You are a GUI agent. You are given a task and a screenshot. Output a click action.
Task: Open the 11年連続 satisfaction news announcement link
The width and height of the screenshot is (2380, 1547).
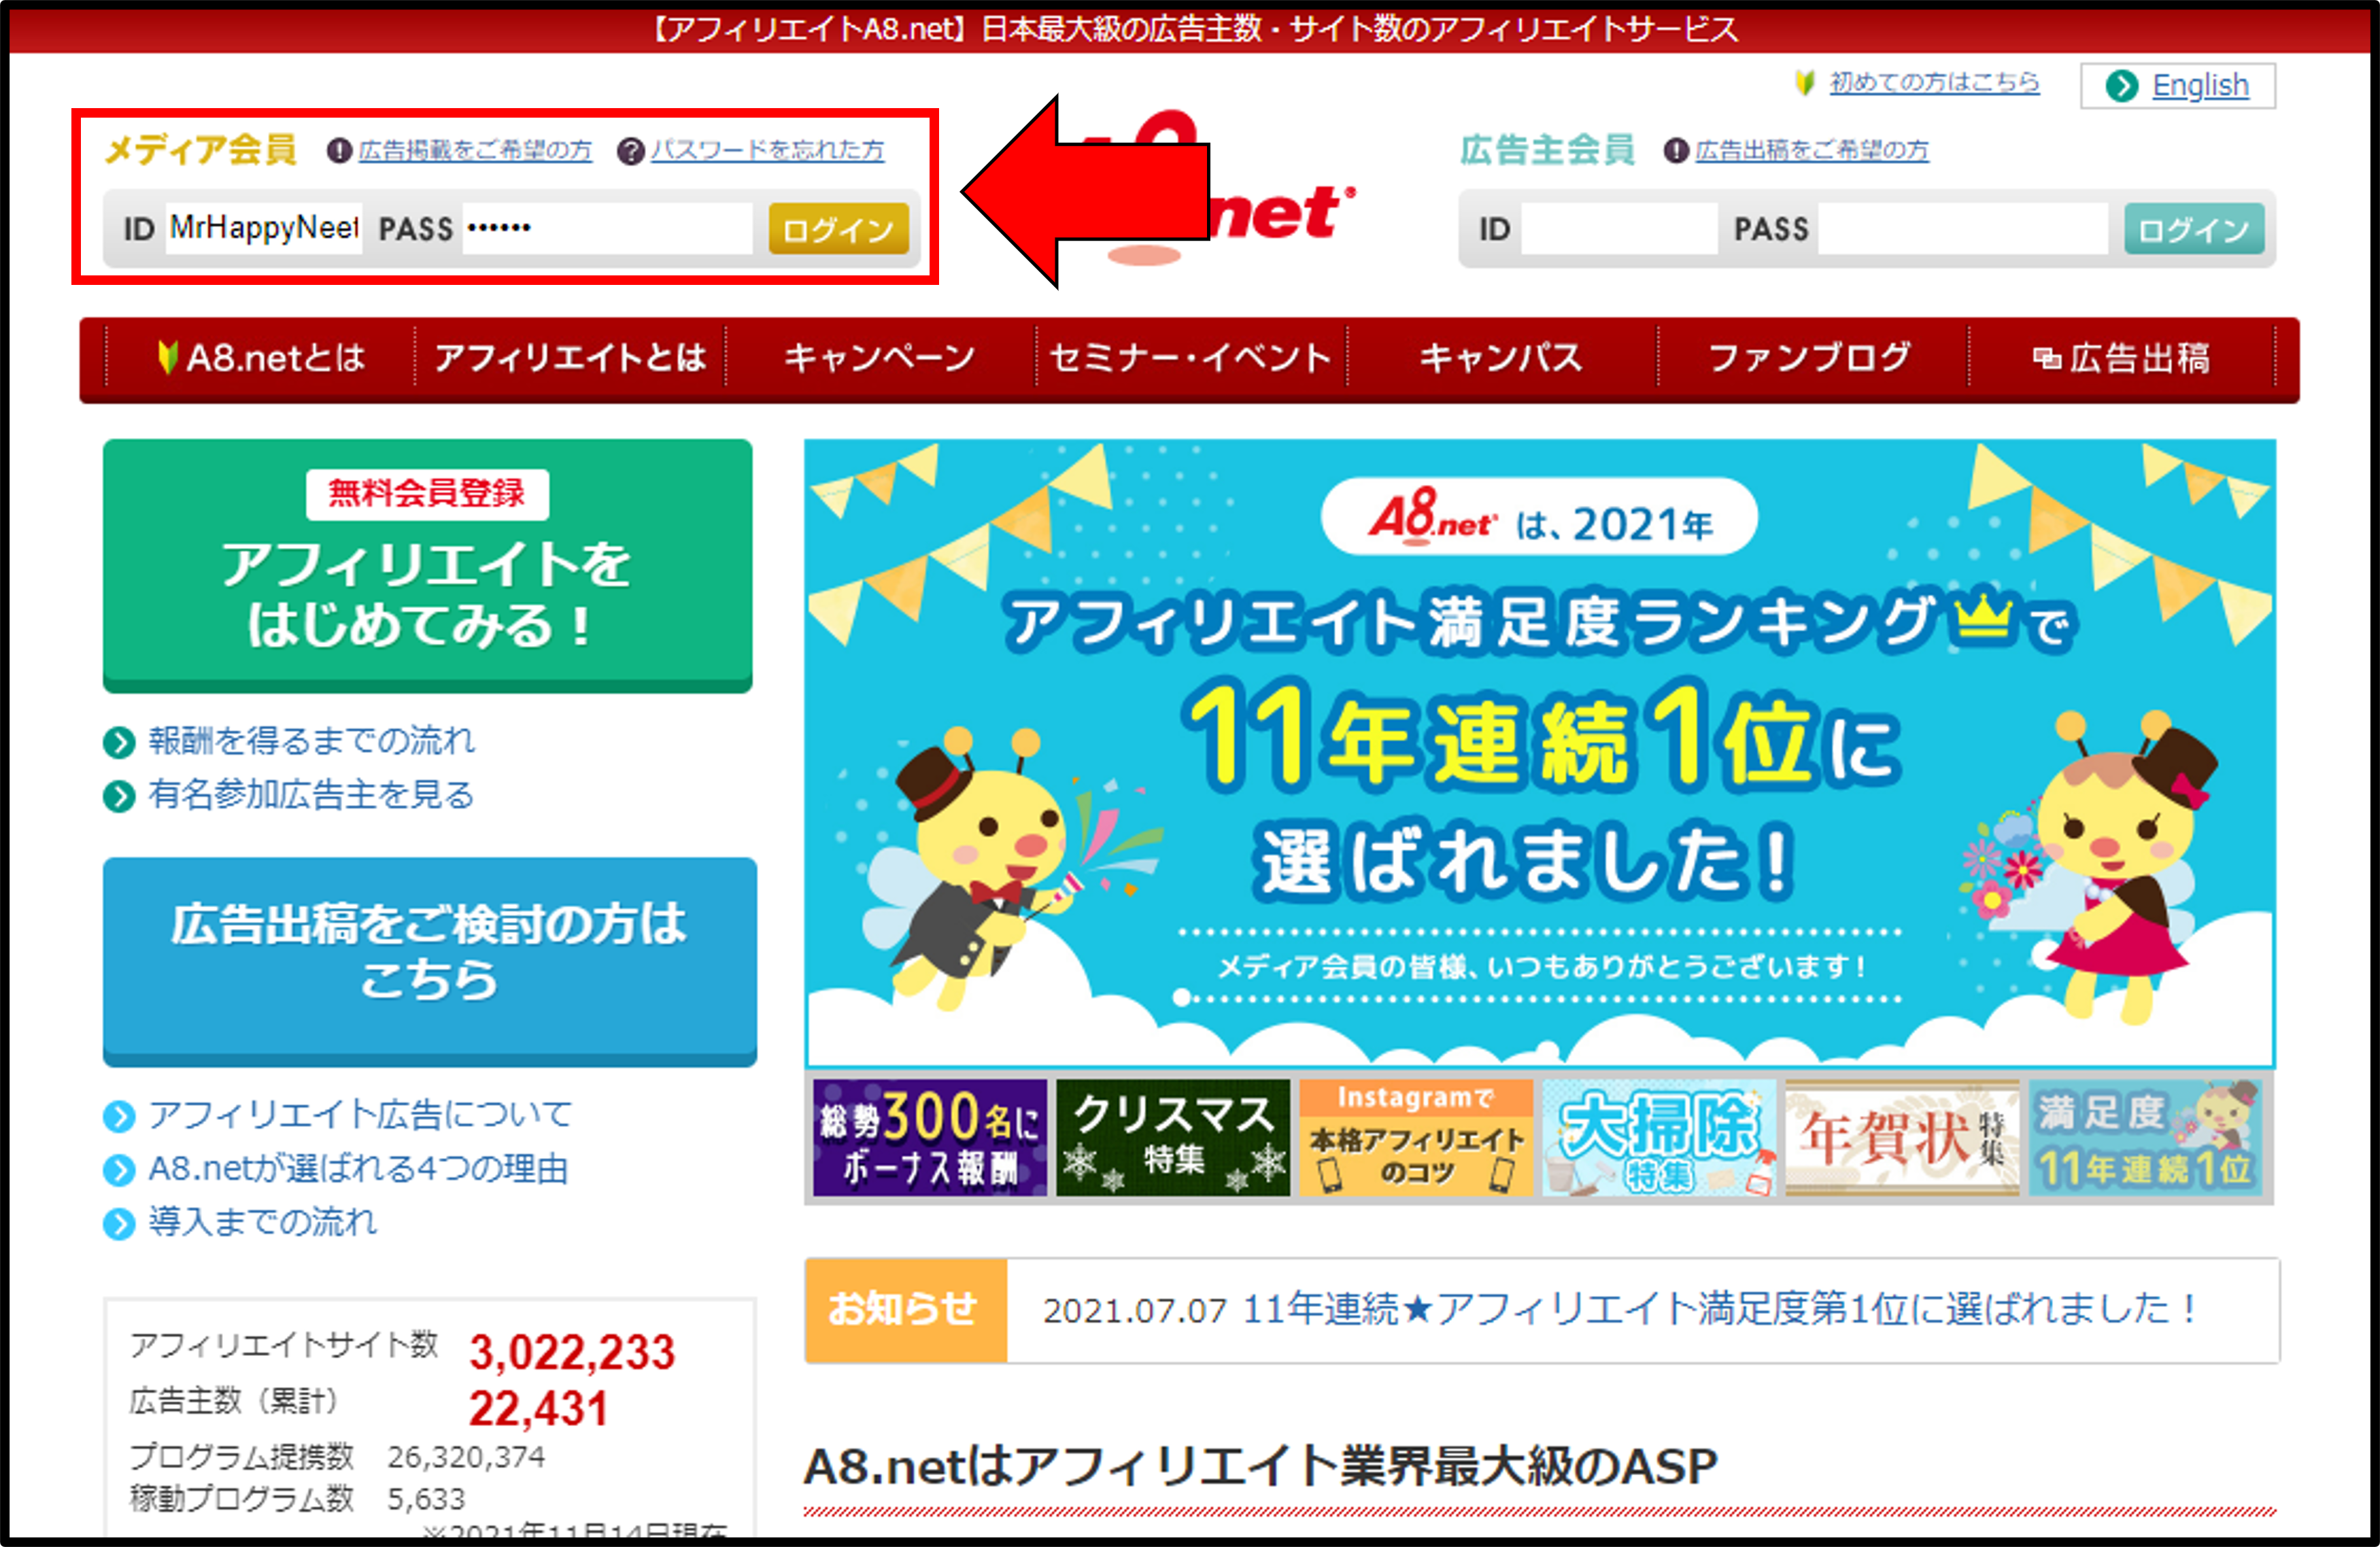pyautogui.click(x=1718, y=1309)
